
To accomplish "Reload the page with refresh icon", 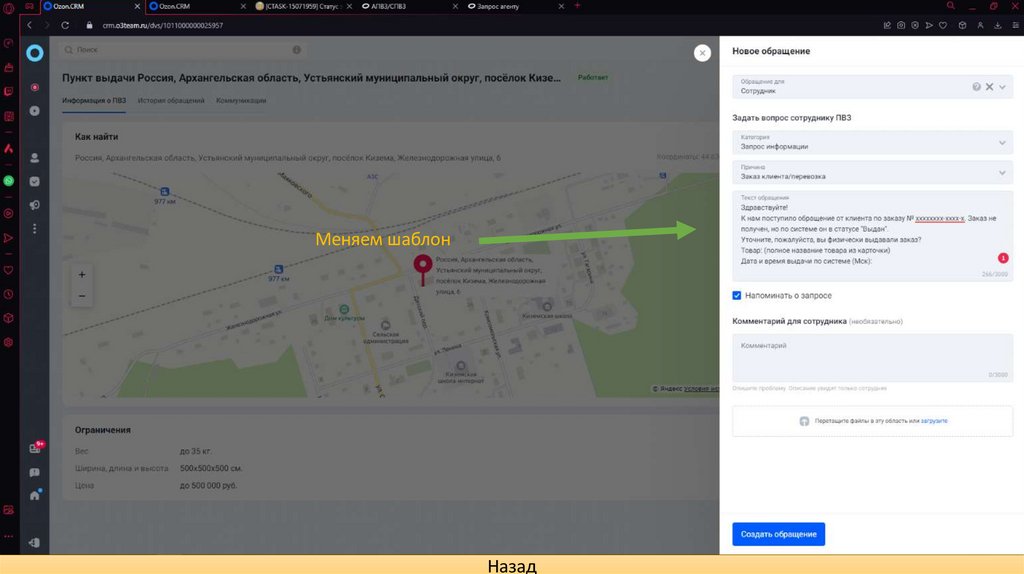I will [65, 25].
